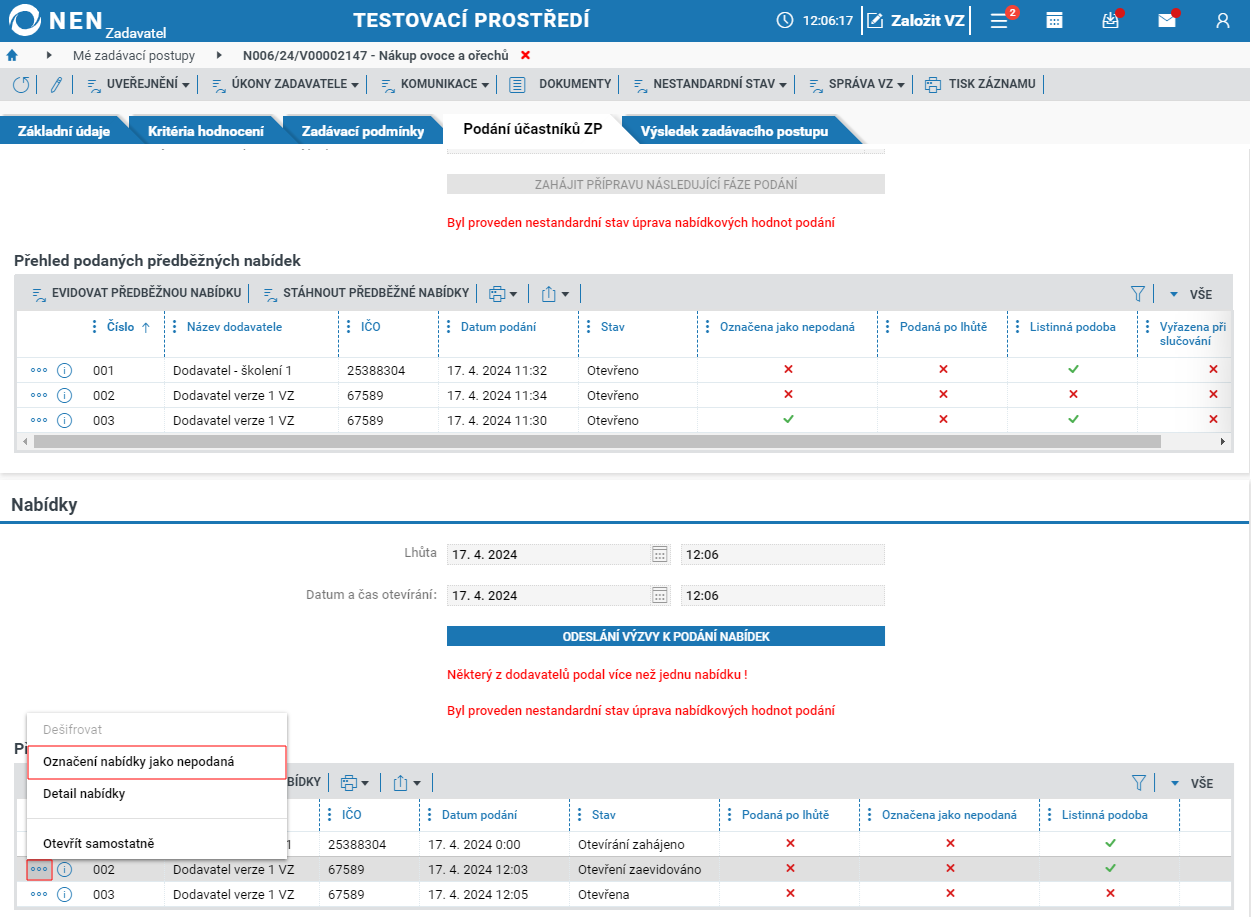Viewport: 1251px width, 917px height.
Task: Open the mail envelope icon
Action: pyautogui.click(x=1167, y=20)
